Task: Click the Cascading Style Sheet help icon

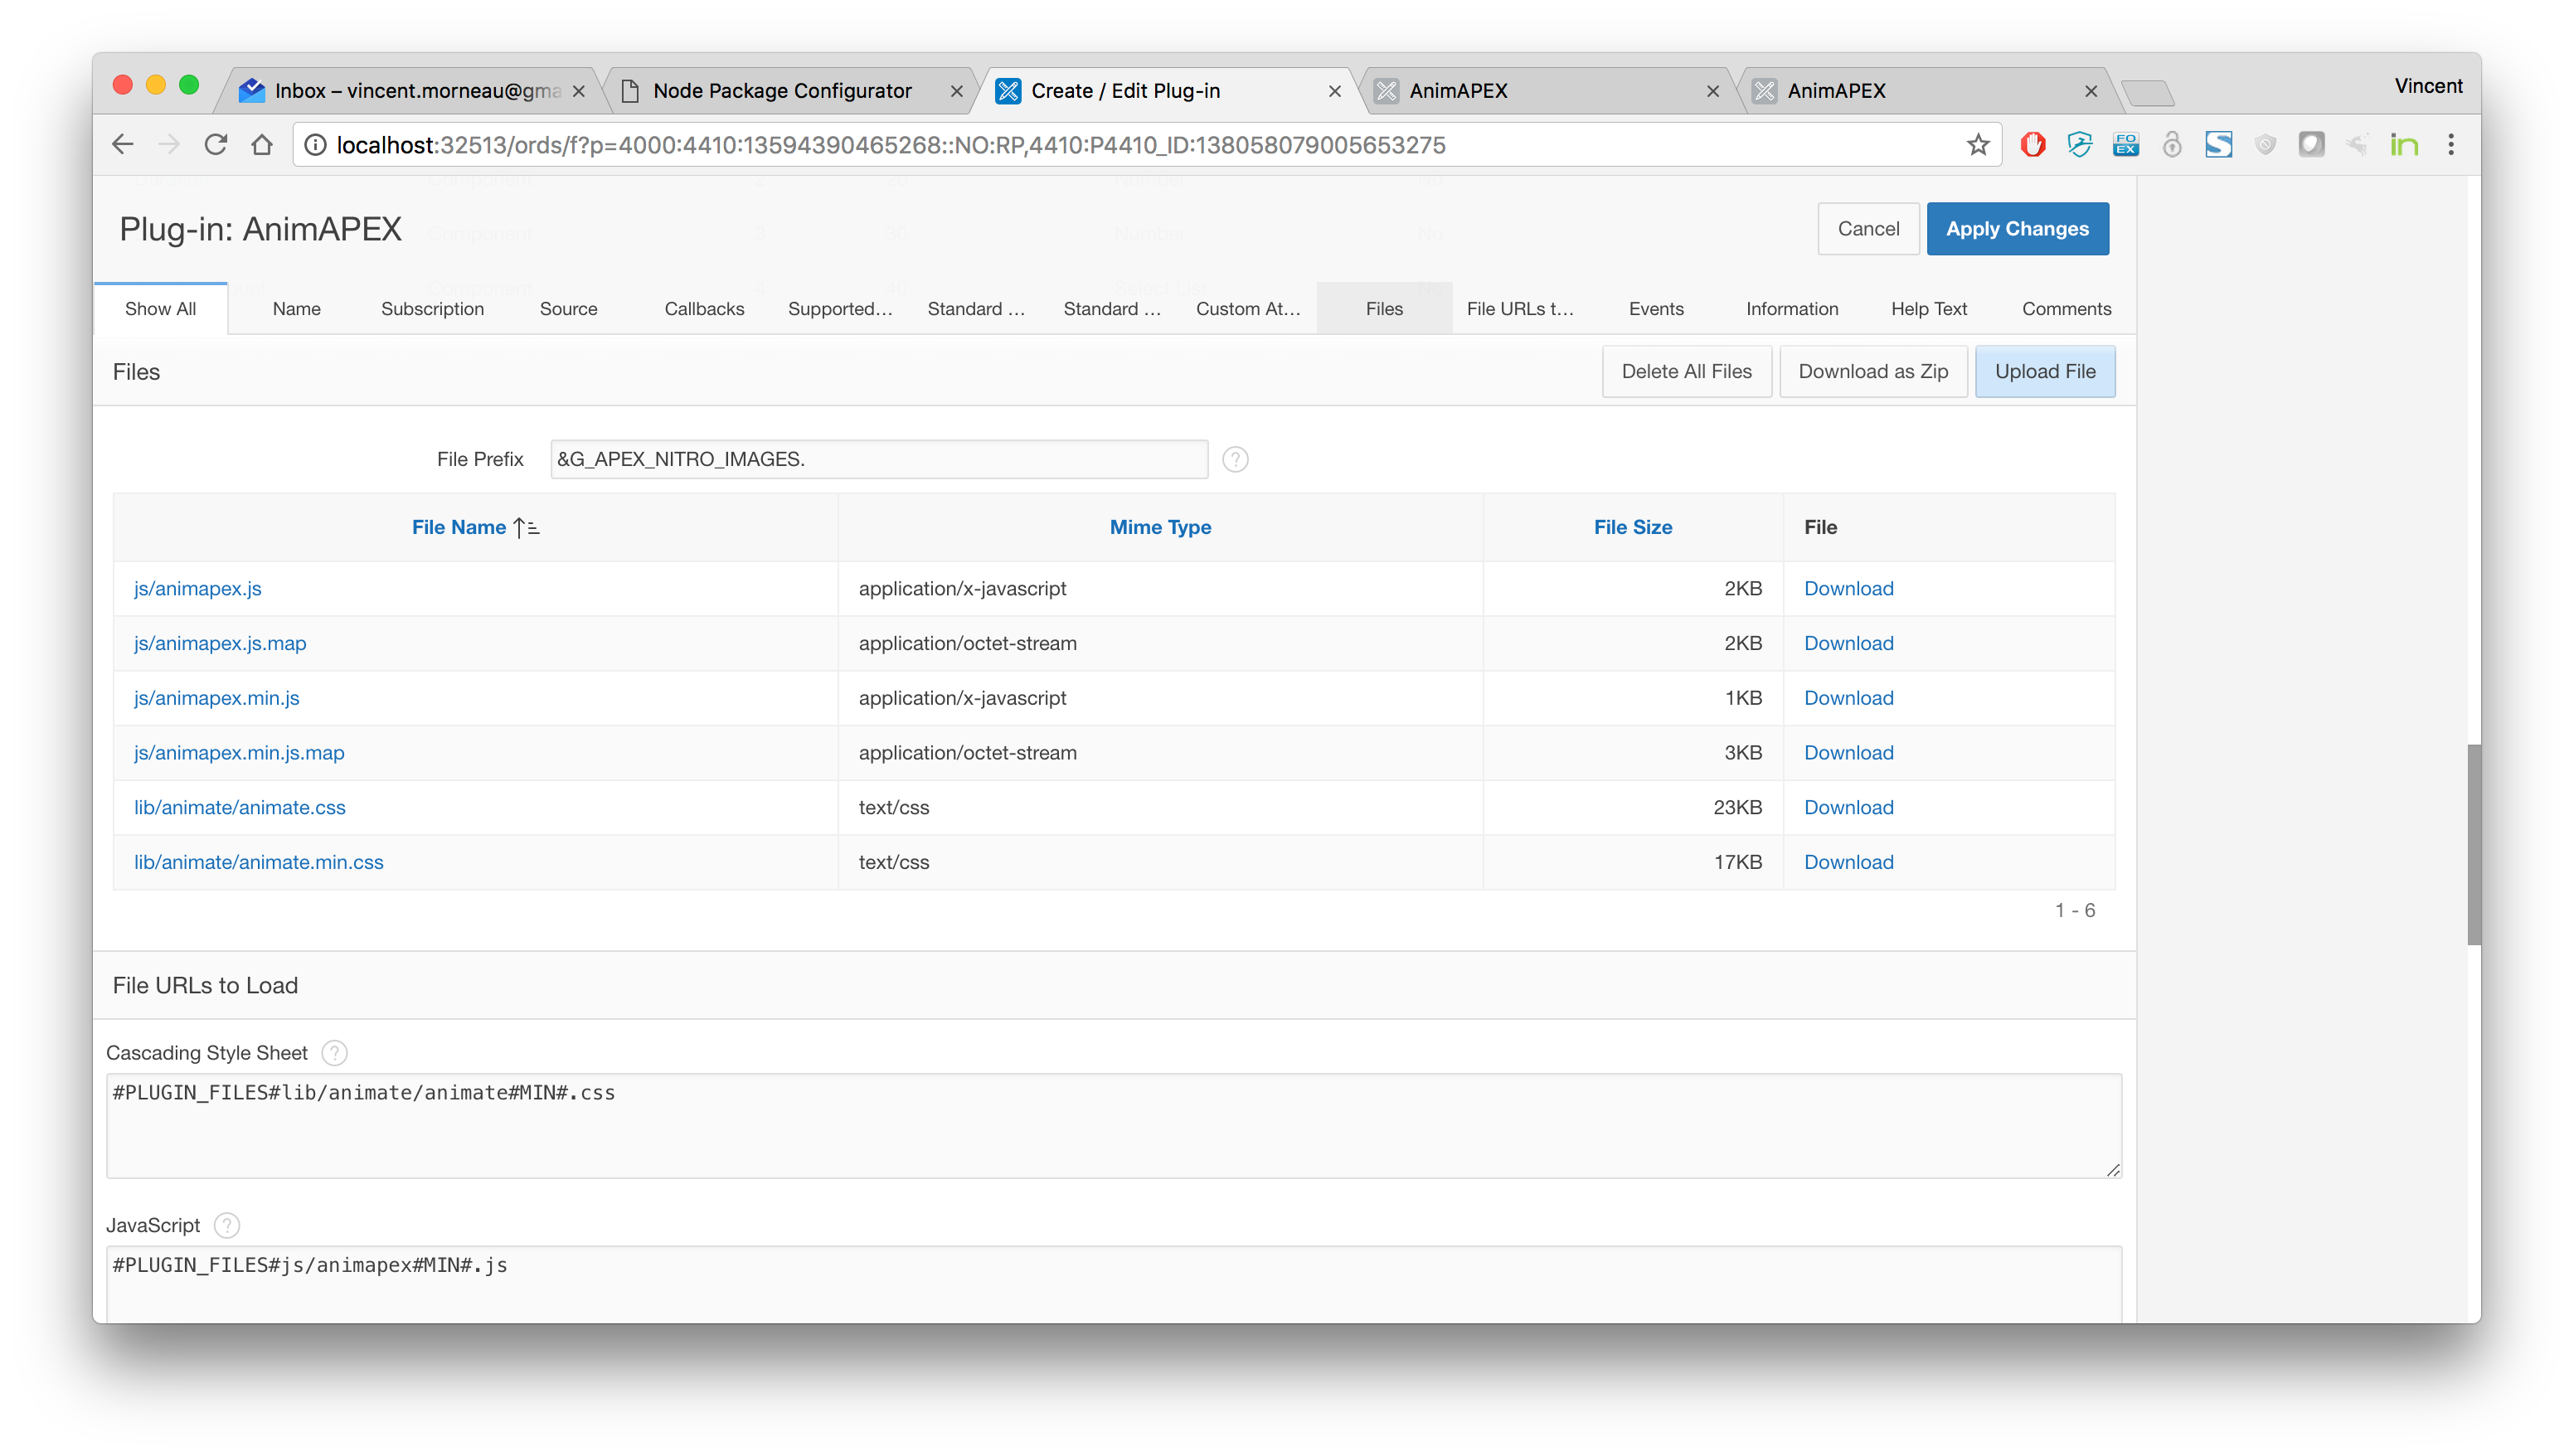Action: click(335, 1053)
